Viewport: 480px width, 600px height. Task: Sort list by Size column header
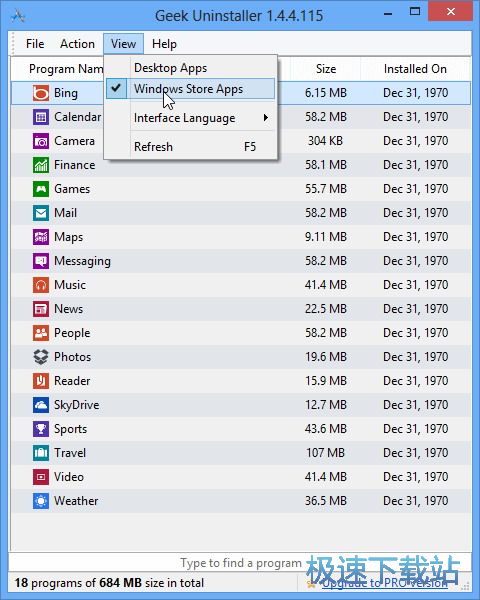pos(326,69)
